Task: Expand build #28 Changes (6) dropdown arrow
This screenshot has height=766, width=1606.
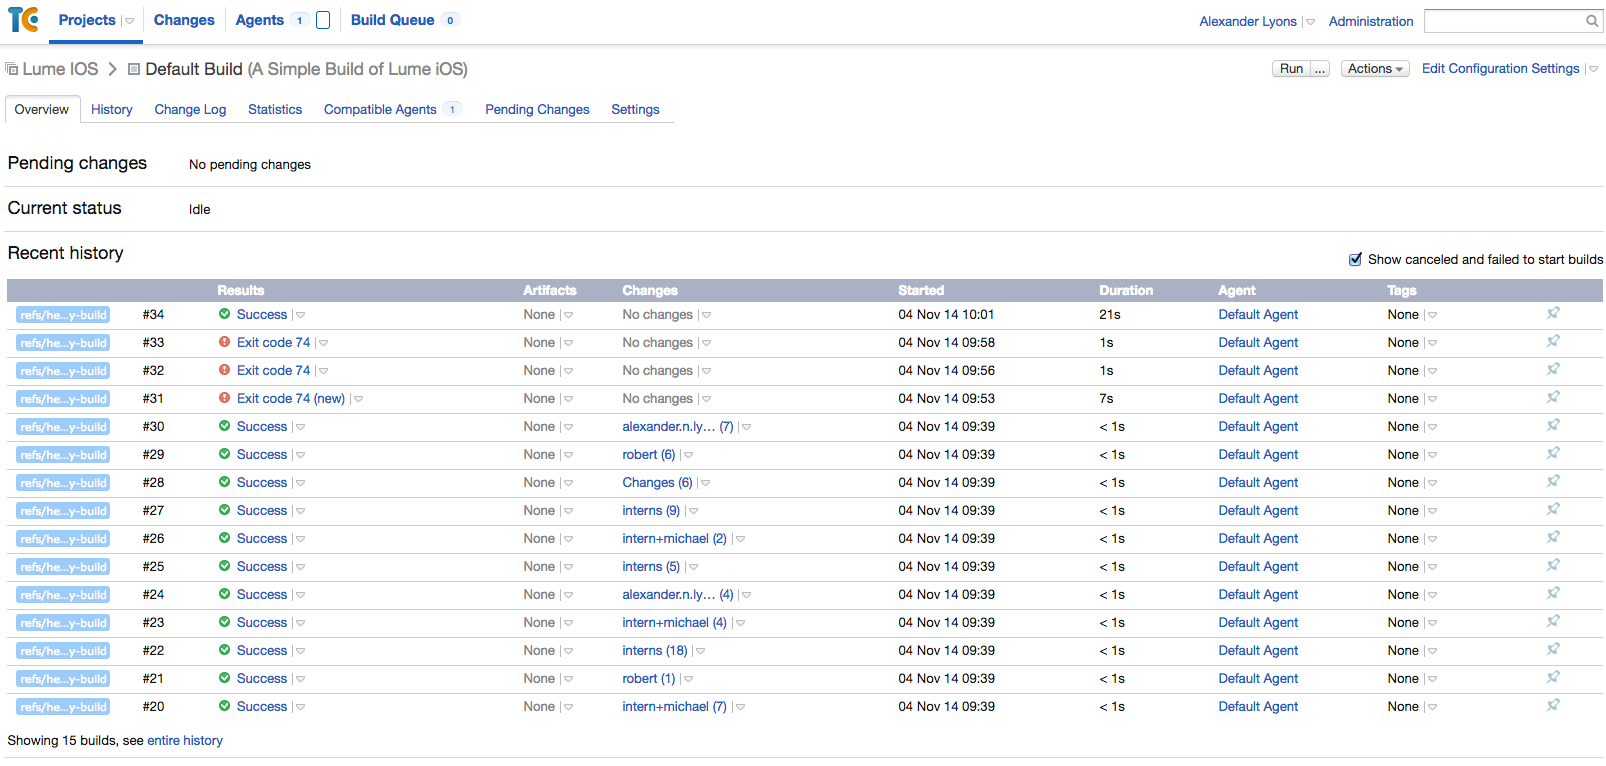Action: tap(705, 483)
